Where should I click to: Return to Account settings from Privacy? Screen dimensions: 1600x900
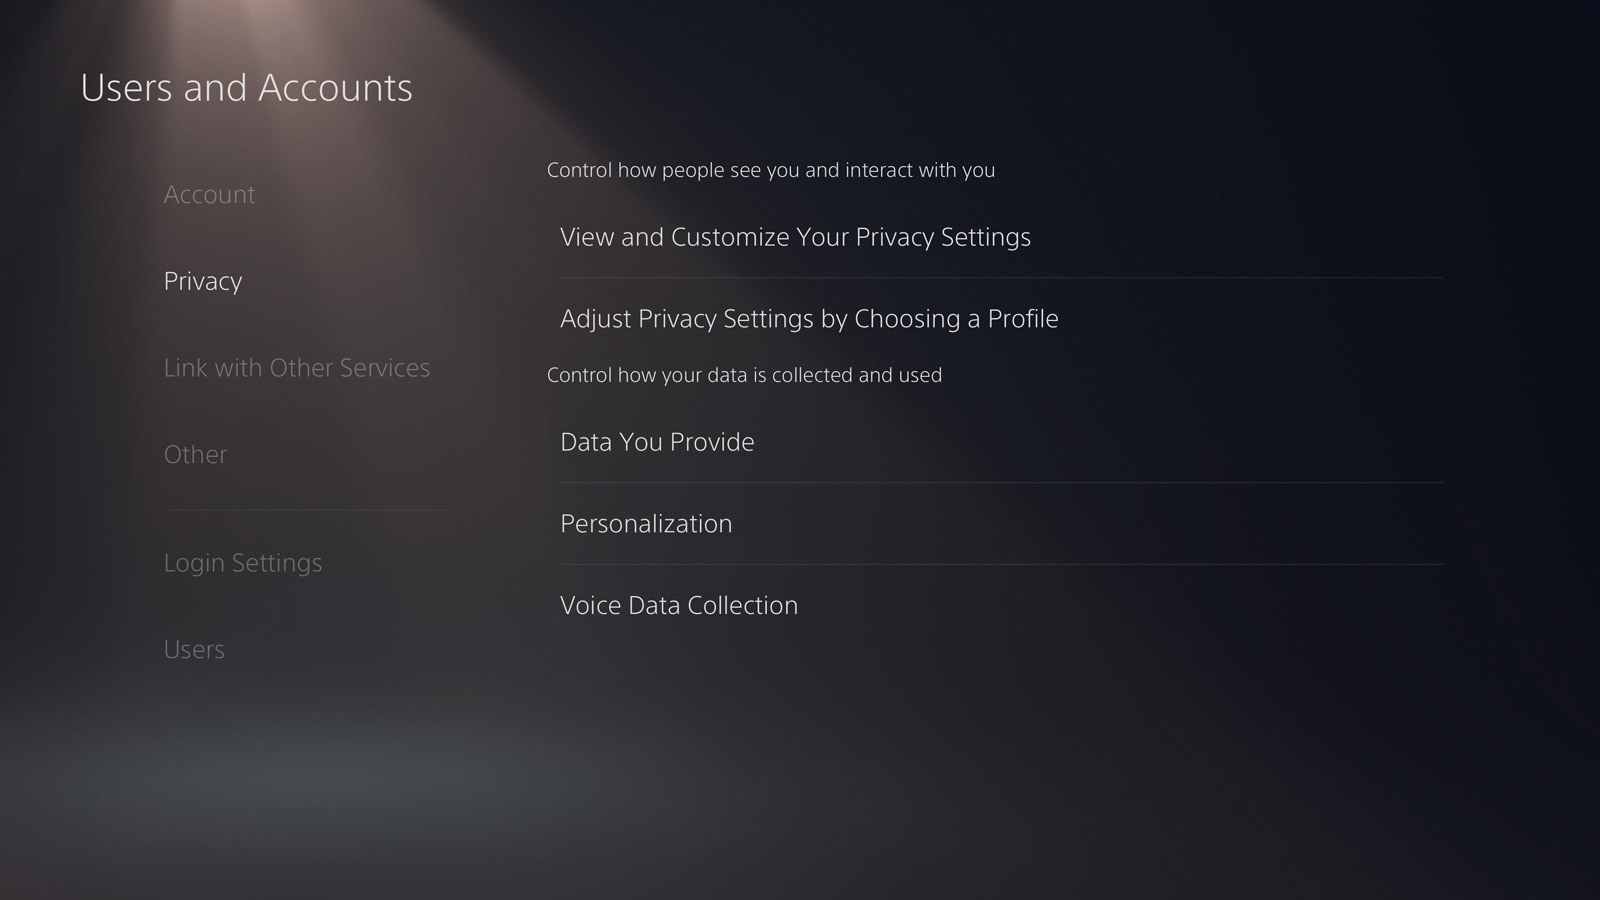click(209, 195)
